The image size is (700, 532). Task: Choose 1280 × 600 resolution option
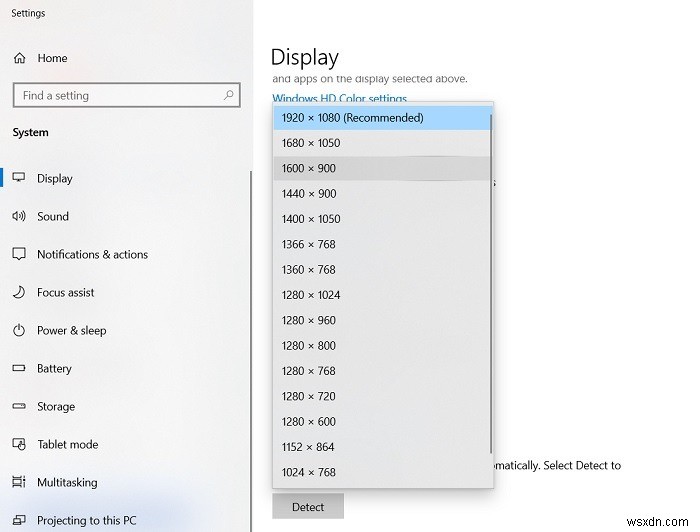[x=382, y=422]
